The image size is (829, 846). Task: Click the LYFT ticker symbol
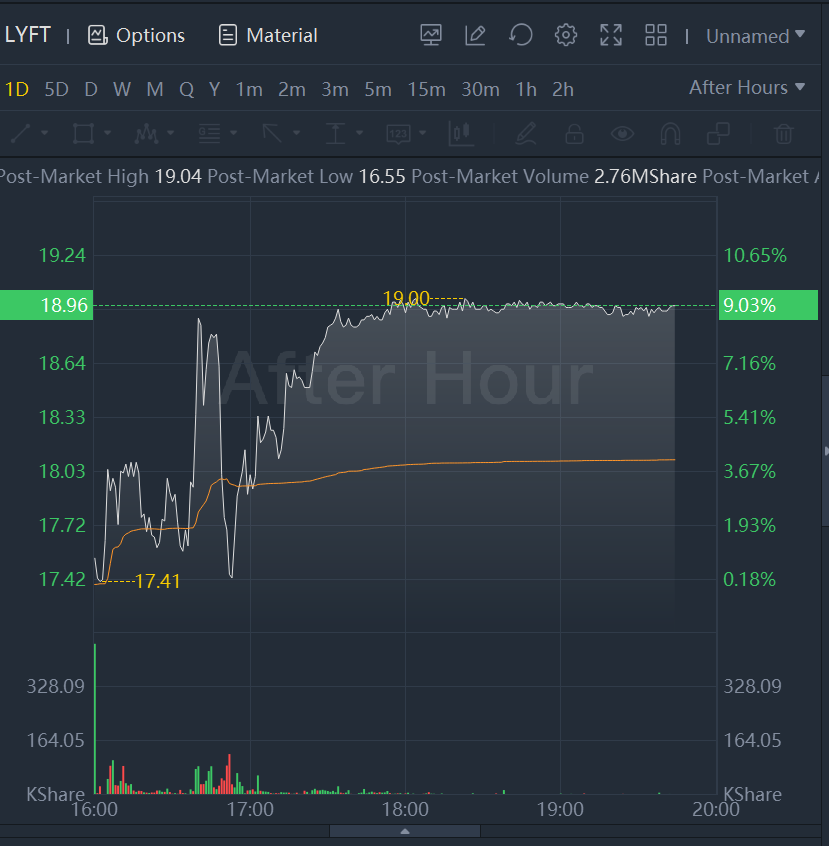tap(28, 35)
